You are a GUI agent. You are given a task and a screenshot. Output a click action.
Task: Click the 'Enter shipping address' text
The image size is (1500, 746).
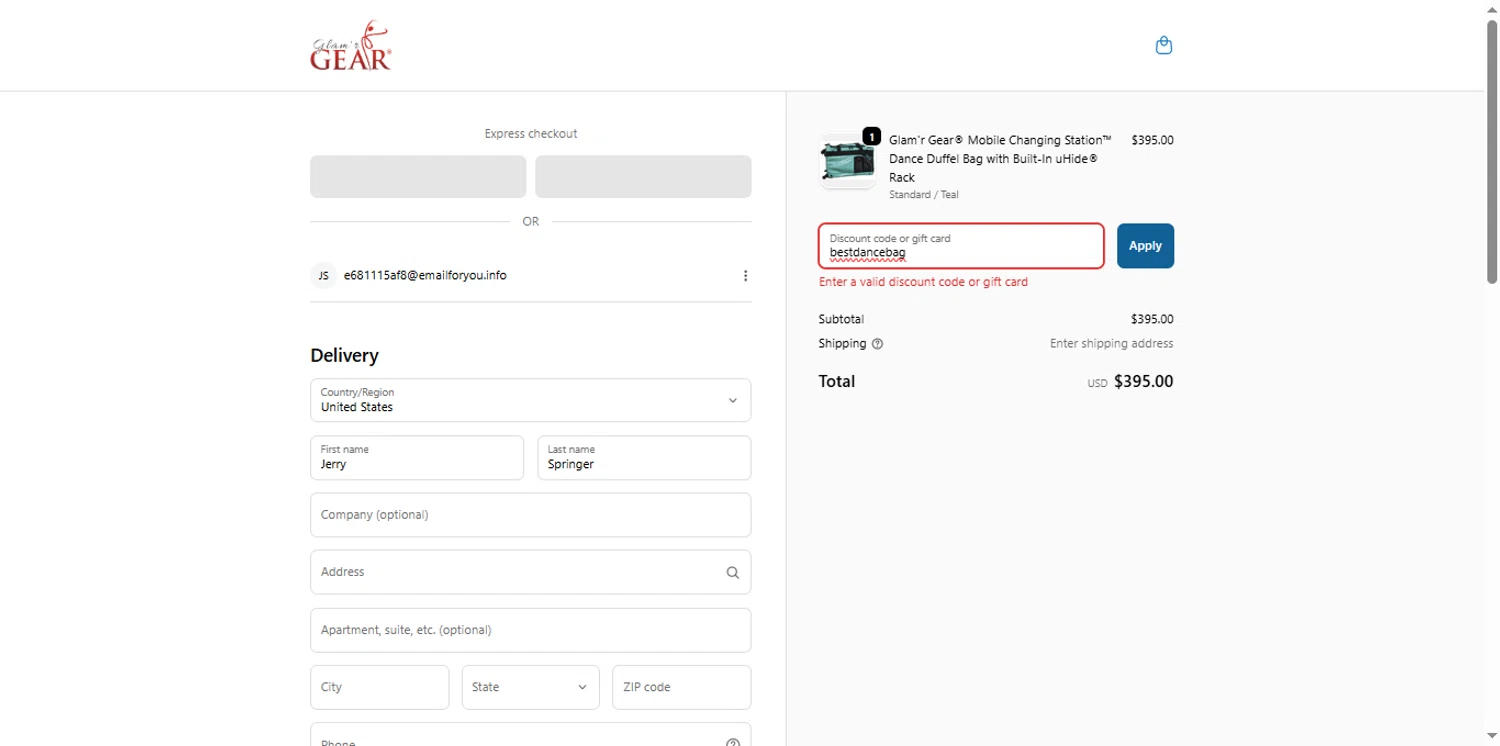1111,344
